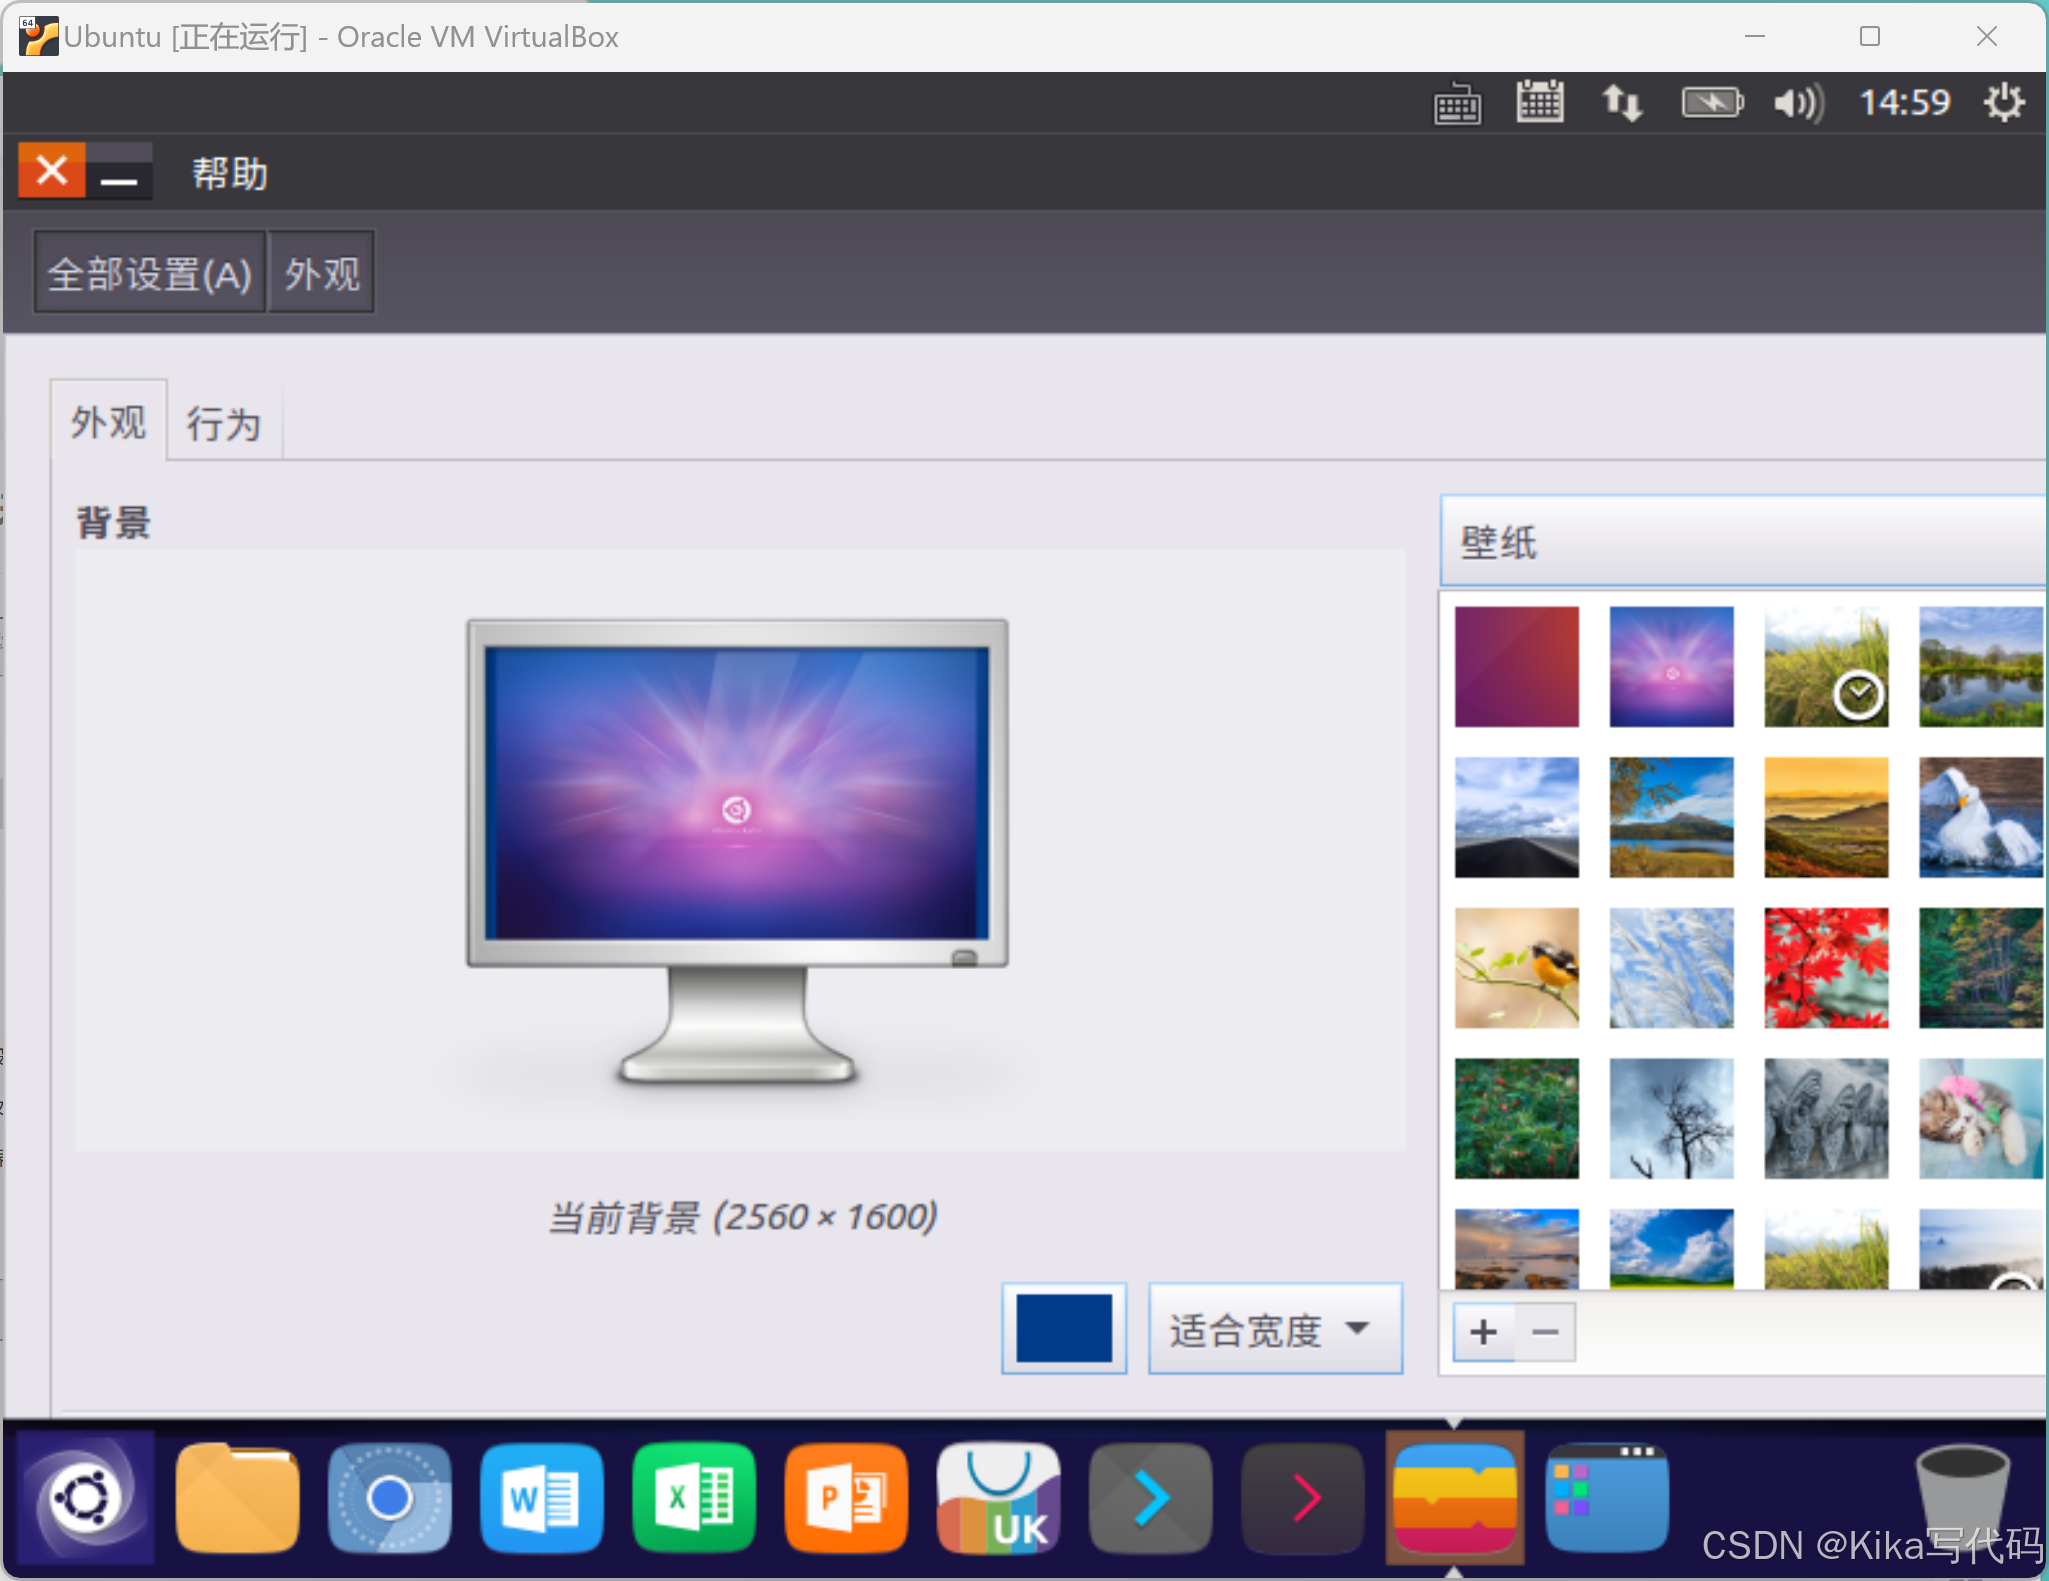Open the sound volume indicator
This screenshot has width=2049, height=1581.
point(1798,103)
